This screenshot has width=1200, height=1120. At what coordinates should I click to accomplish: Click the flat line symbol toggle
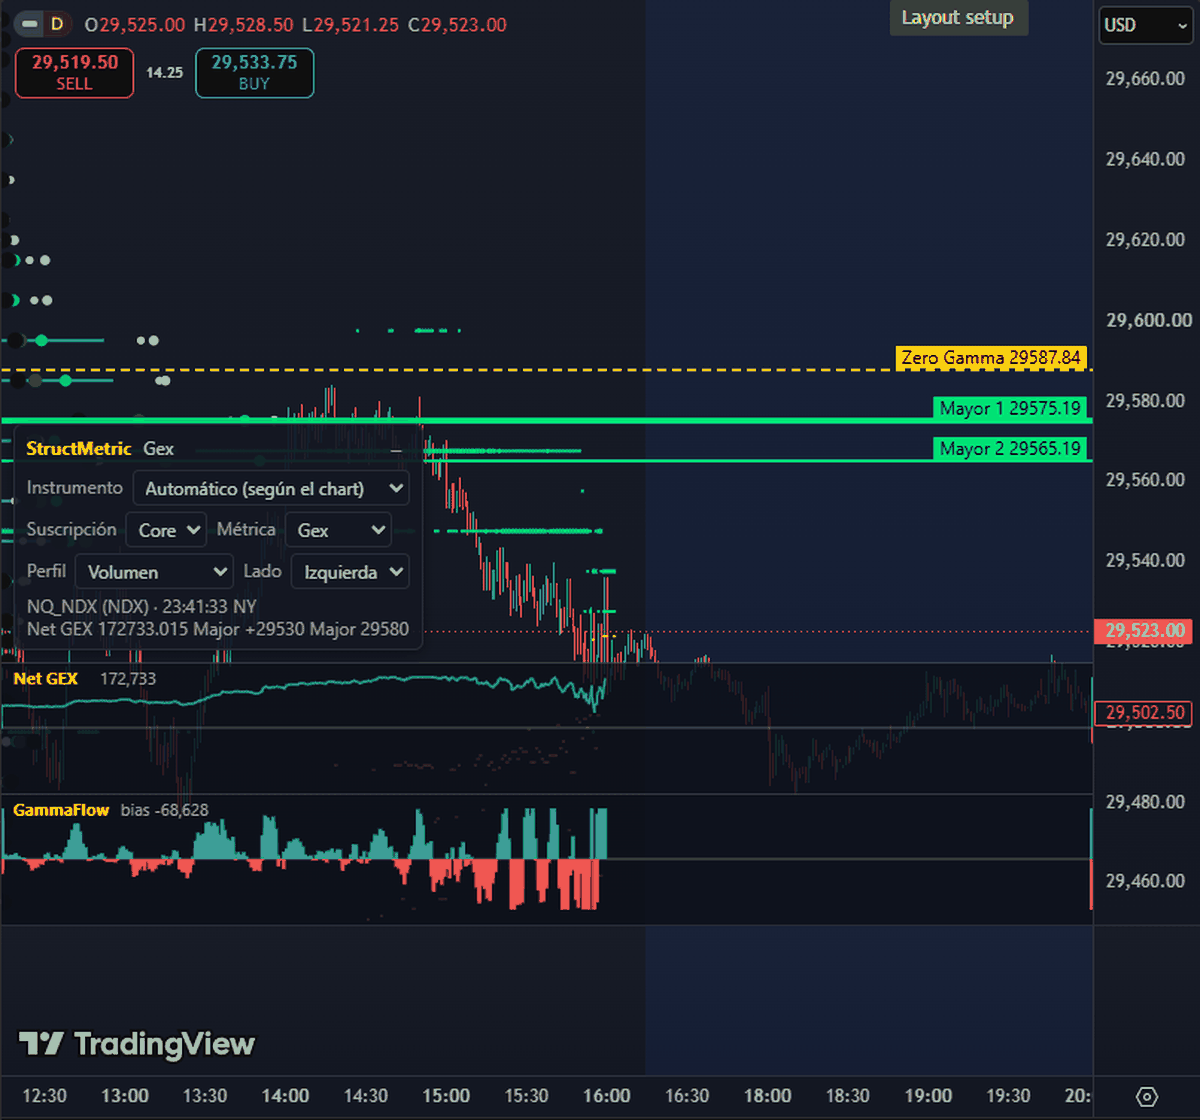coord(31,24)
